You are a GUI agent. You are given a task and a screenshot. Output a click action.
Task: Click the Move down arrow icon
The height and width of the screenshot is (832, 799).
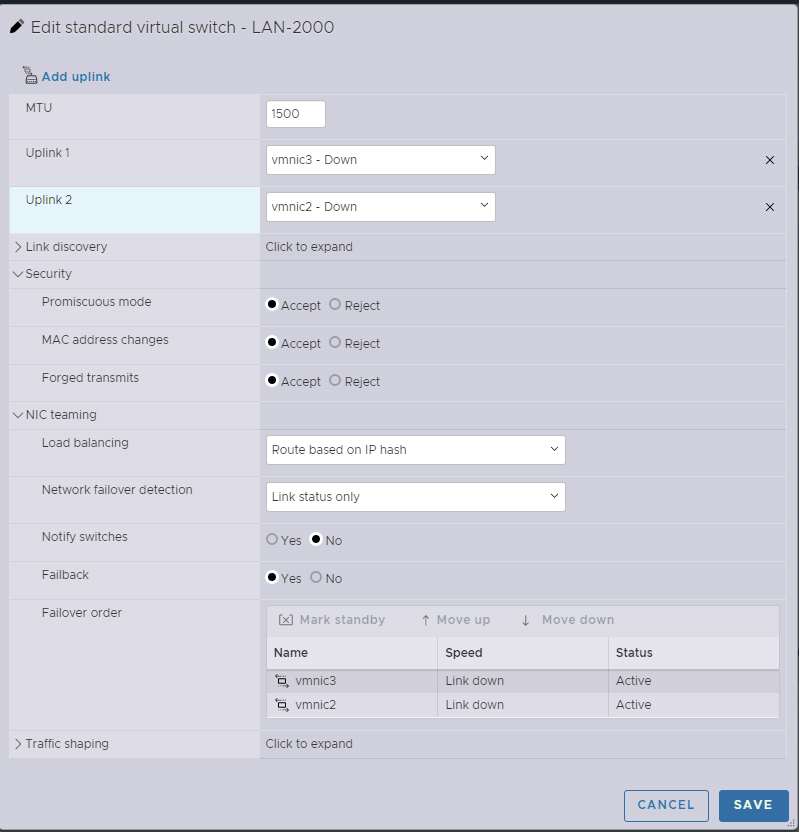(x=526, y=620)
